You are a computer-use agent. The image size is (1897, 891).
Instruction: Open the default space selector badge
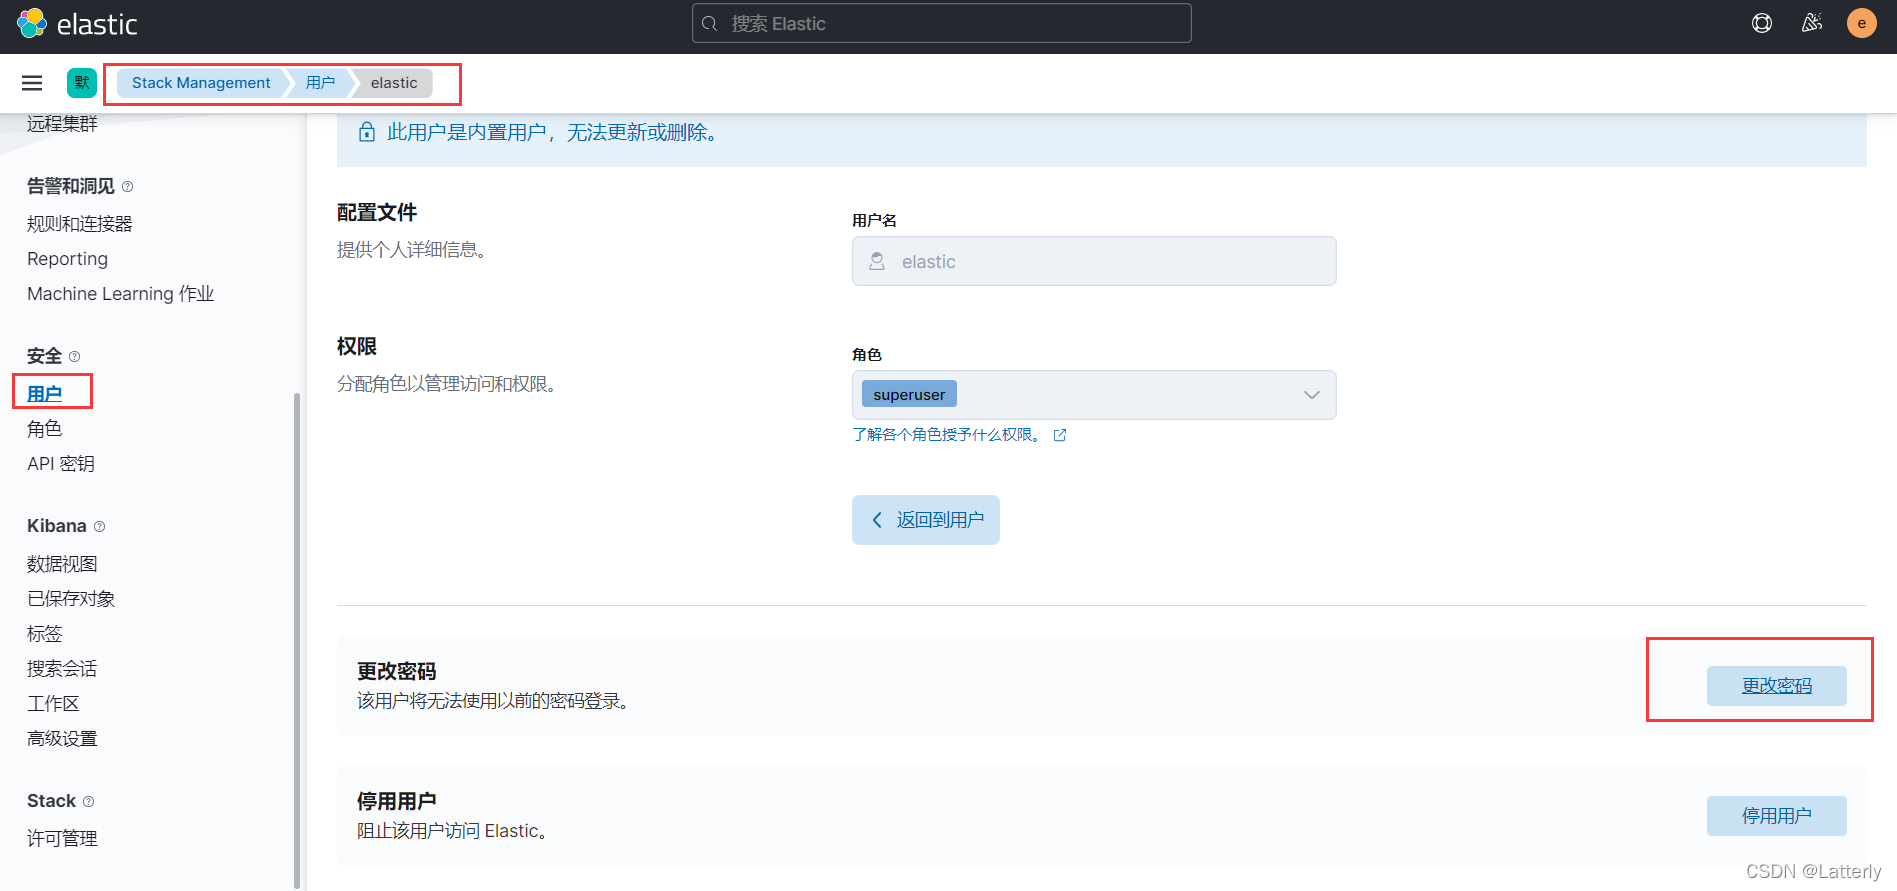click(x=82, y=83)
